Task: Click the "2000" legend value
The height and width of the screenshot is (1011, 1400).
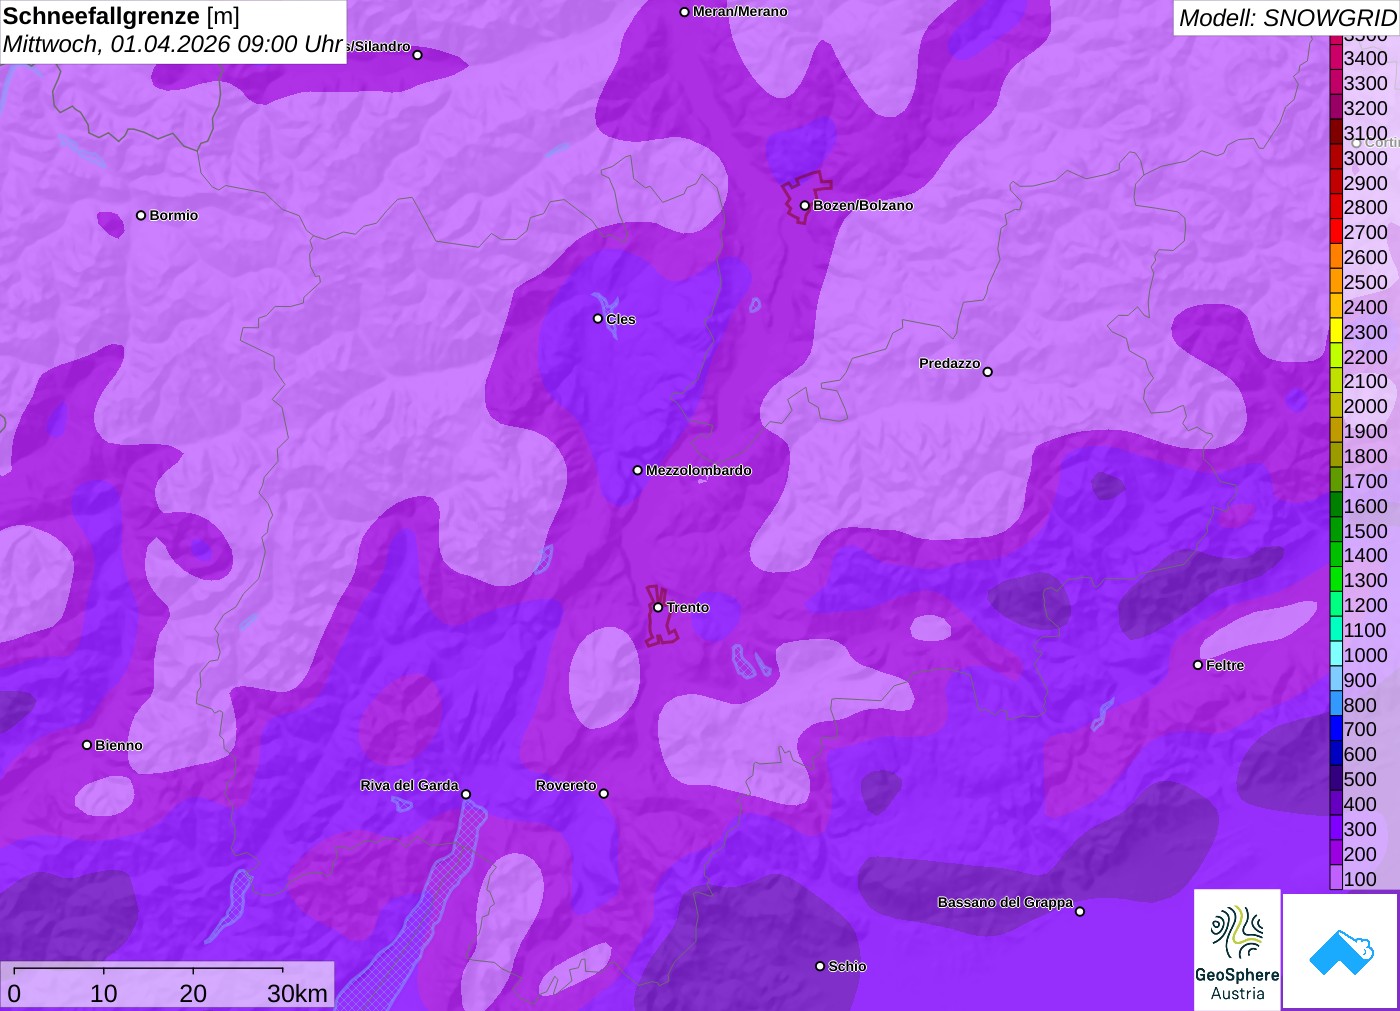Action: point(1366,406)
